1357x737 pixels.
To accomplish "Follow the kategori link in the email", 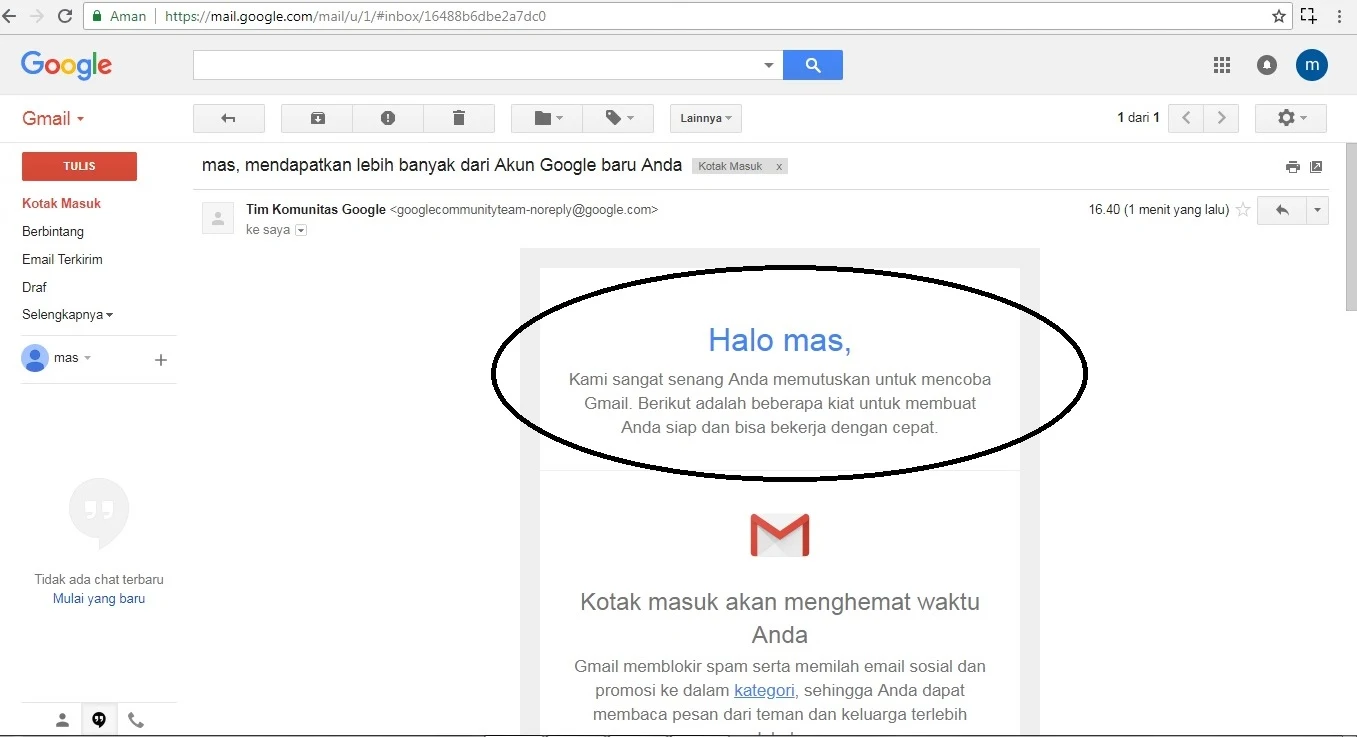I will pos(764,690).
